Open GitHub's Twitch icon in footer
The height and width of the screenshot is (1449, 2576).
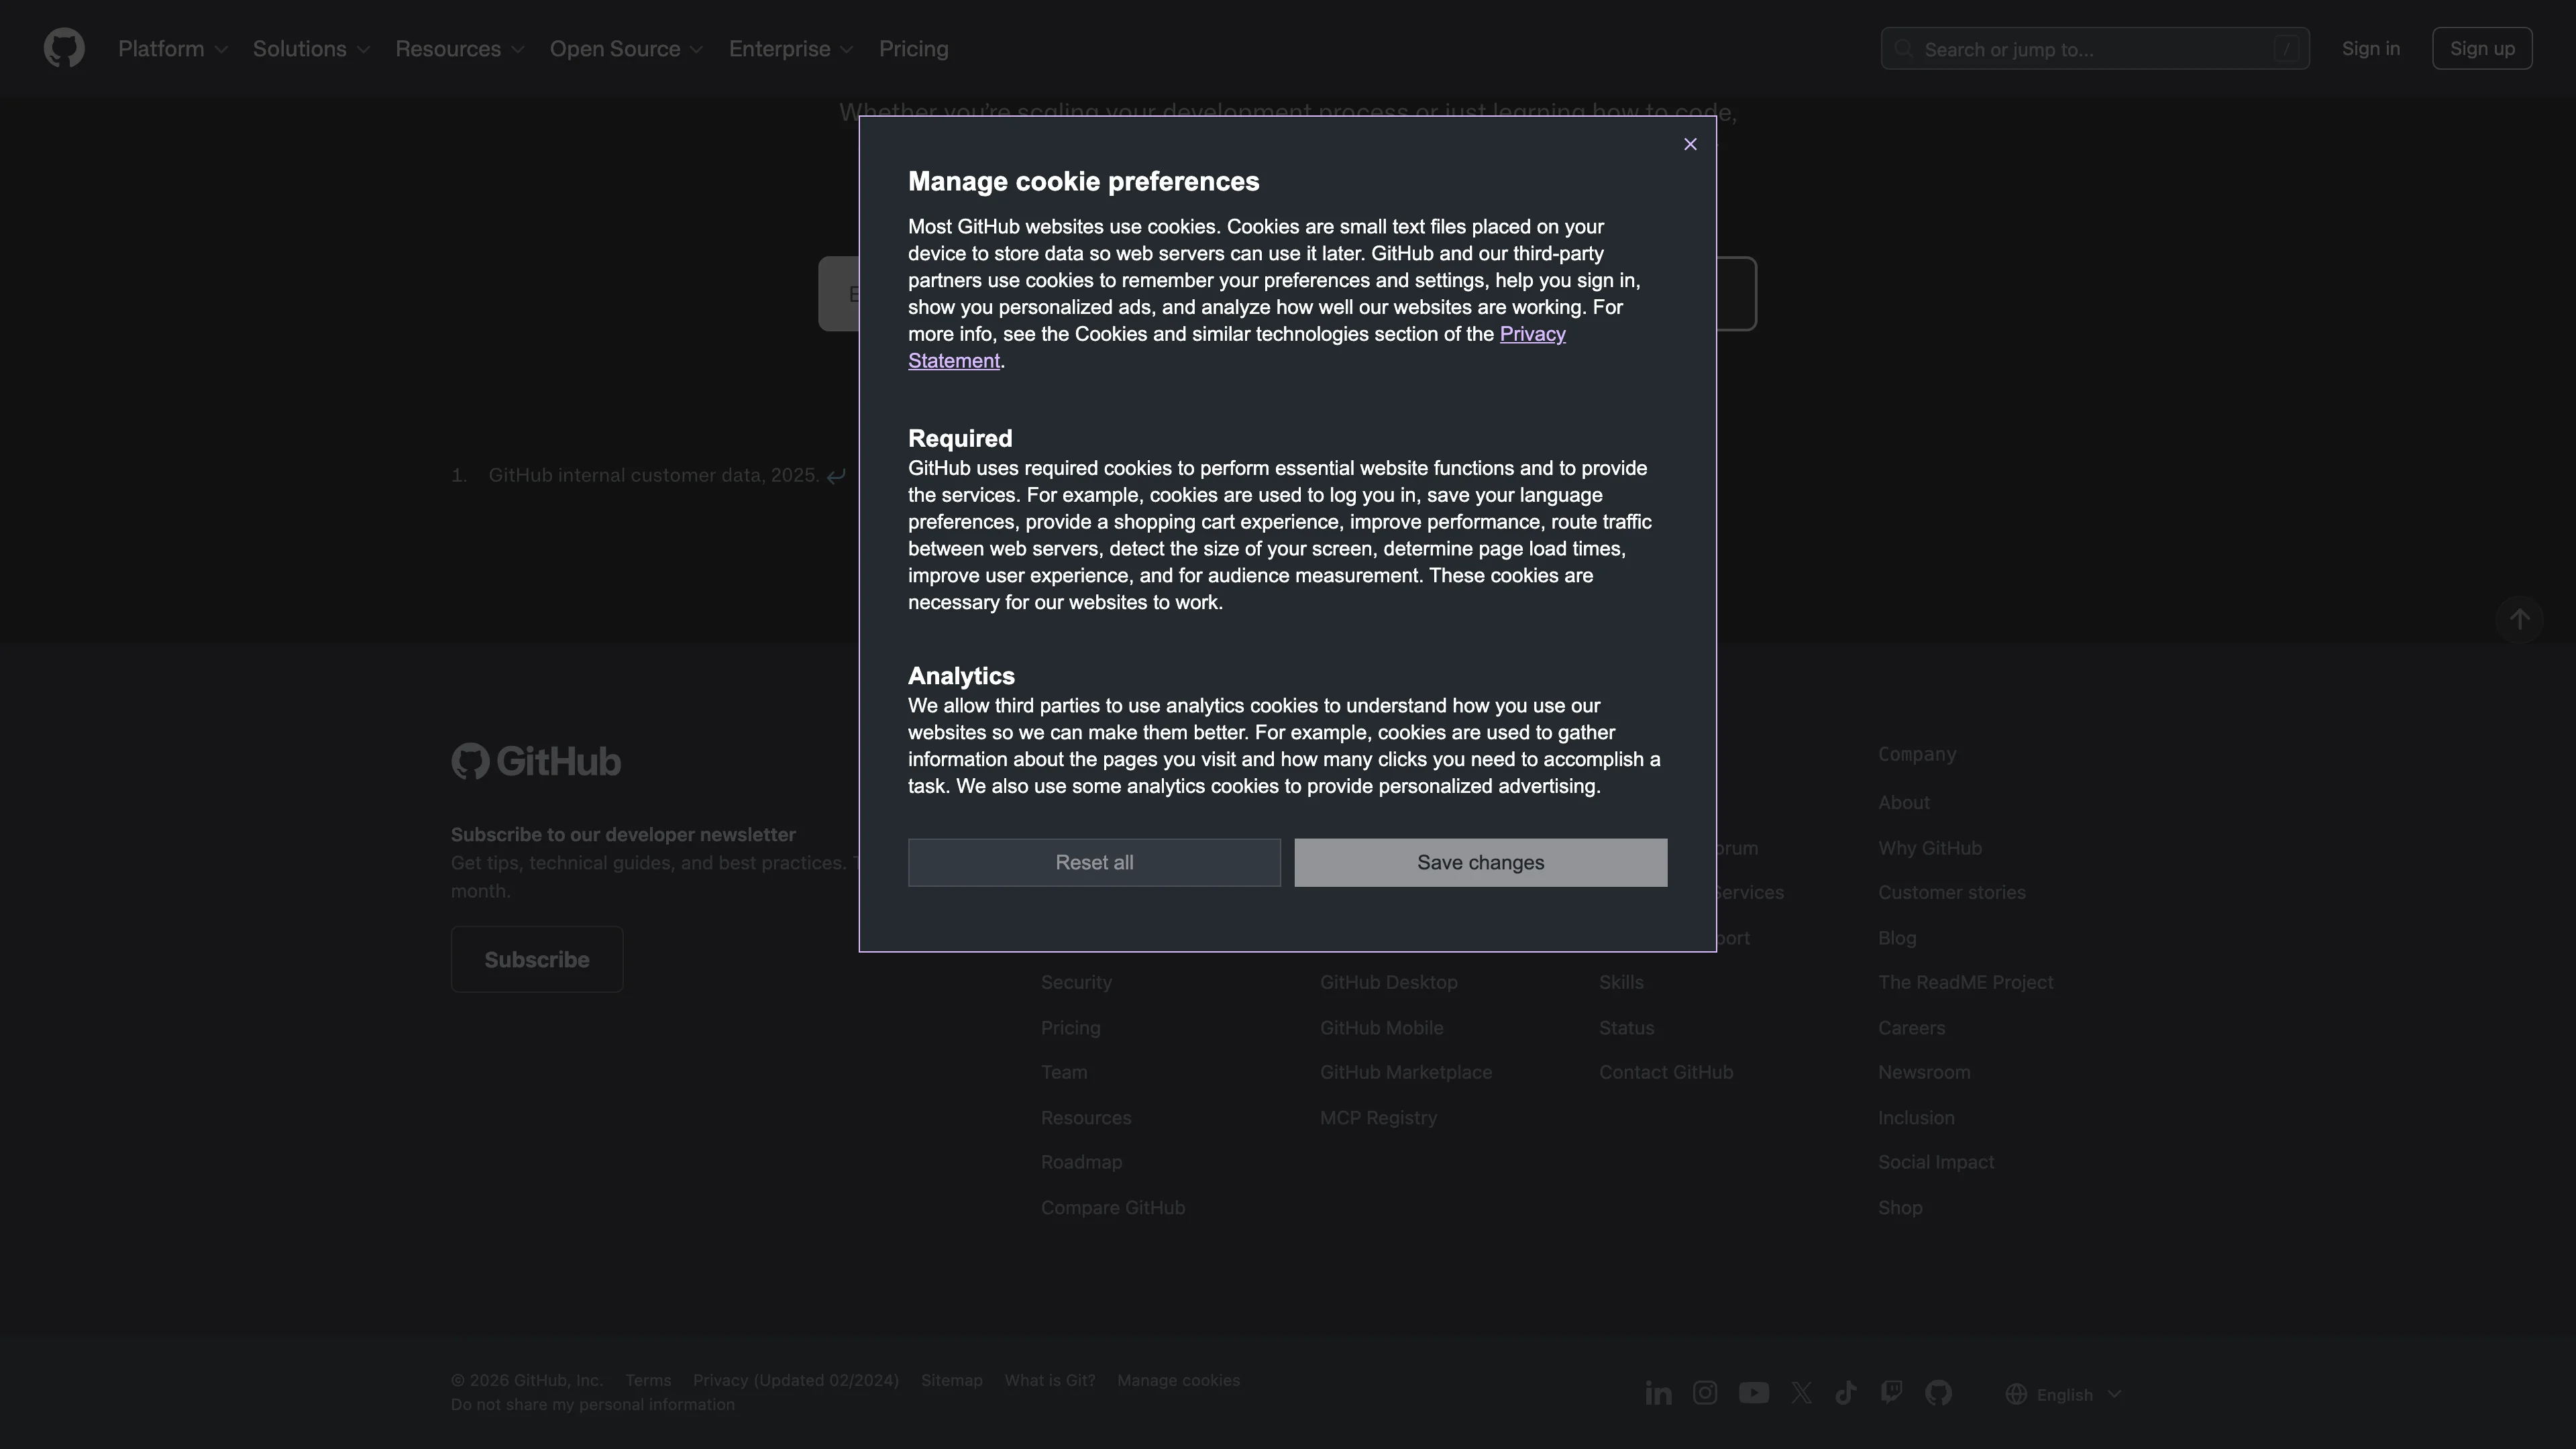[x=1891, y=1393]
